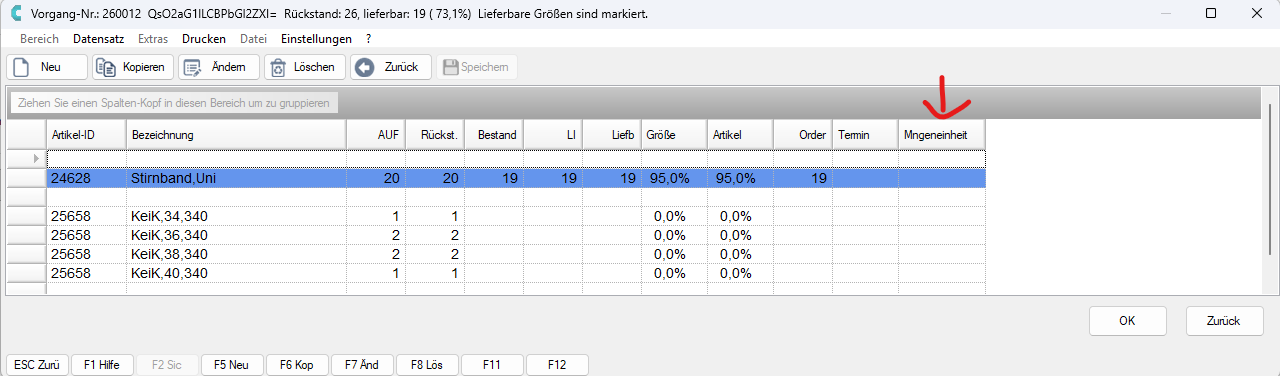Click the bottom-right Zurück button
This screenshot has width=1280, height=376.
point(1225,321)
